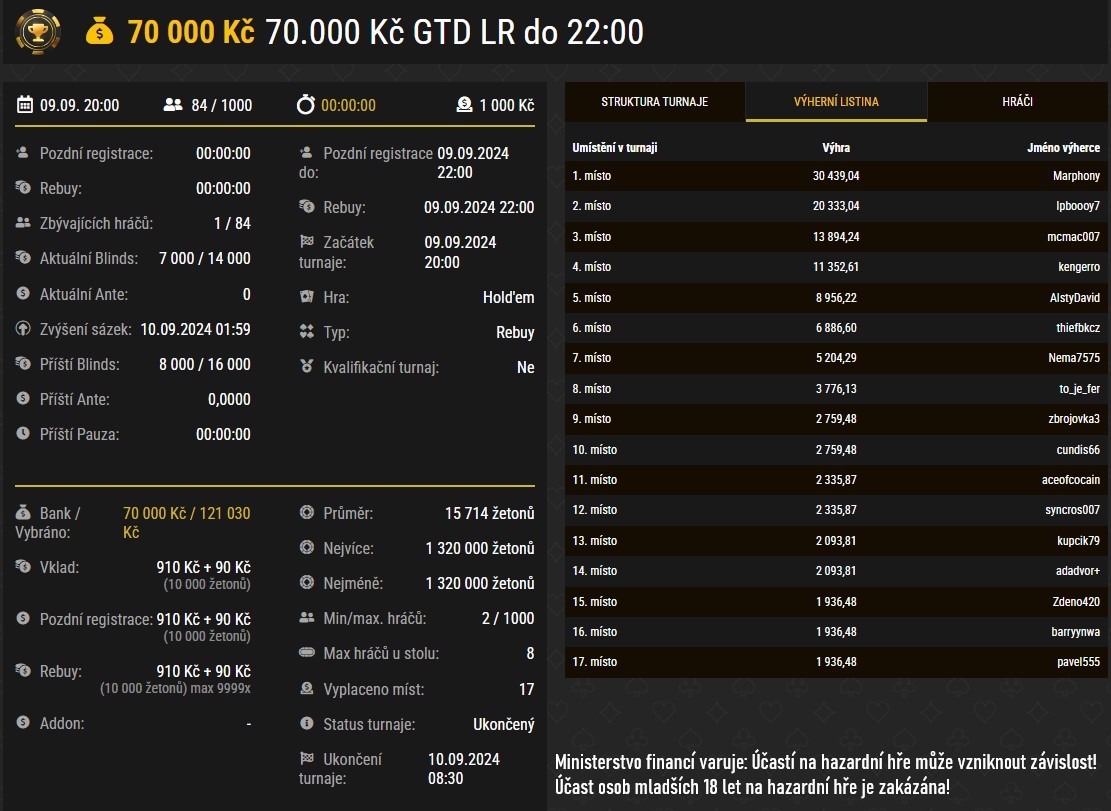Click the icon beside Zbývajících hráčů
Viewport: 1111px width, 811px height.
[x=23, y=222]
